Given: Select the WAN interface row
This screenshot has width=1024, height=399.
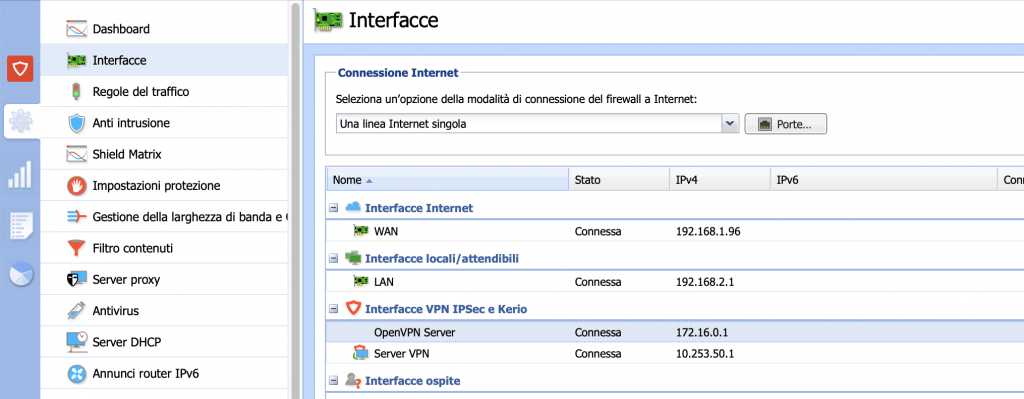Looking at the screenshot, I should [675, 231].
